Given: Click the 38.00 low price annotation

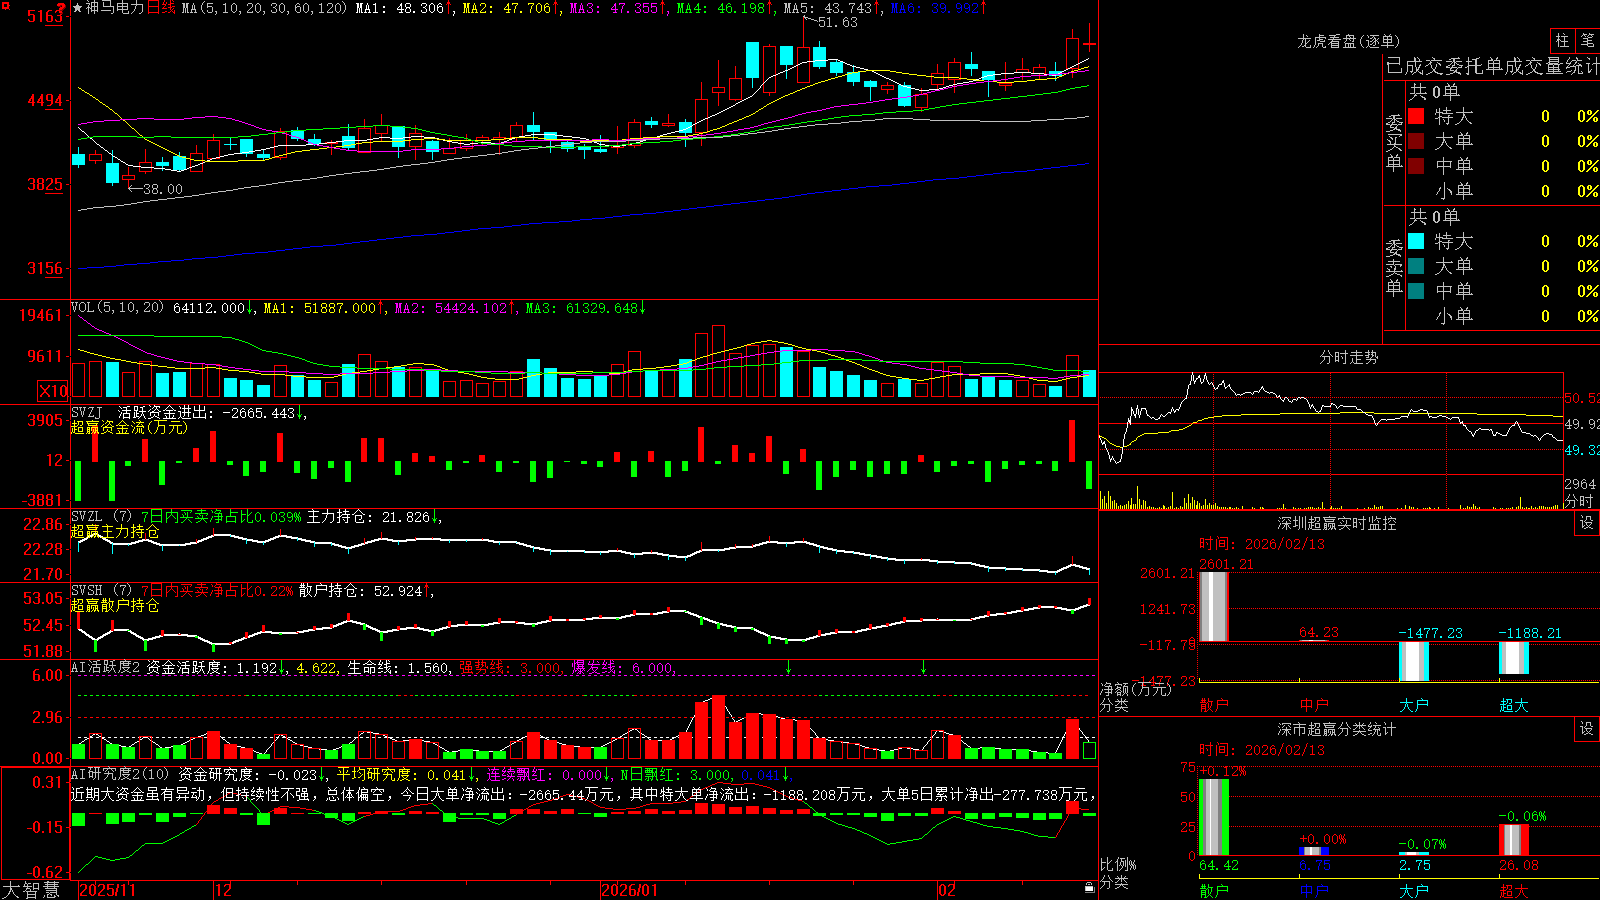Looking at the screenshot, I should [x=162, y=189].
